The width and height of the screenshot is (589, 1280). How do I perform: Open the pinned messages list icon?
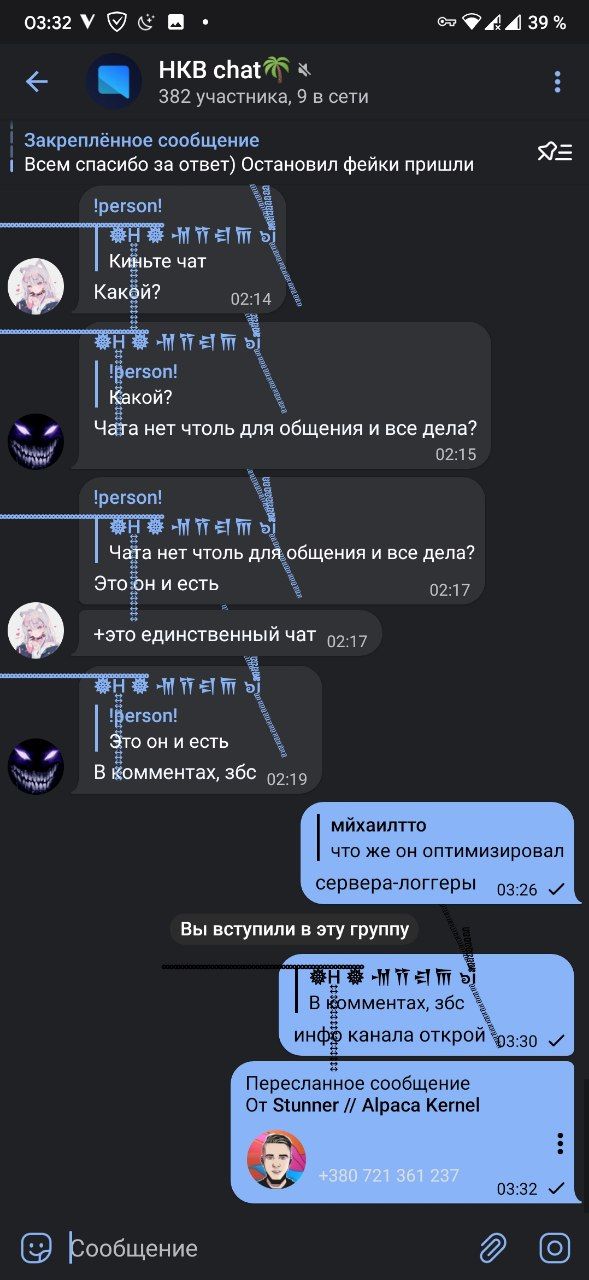555,152
